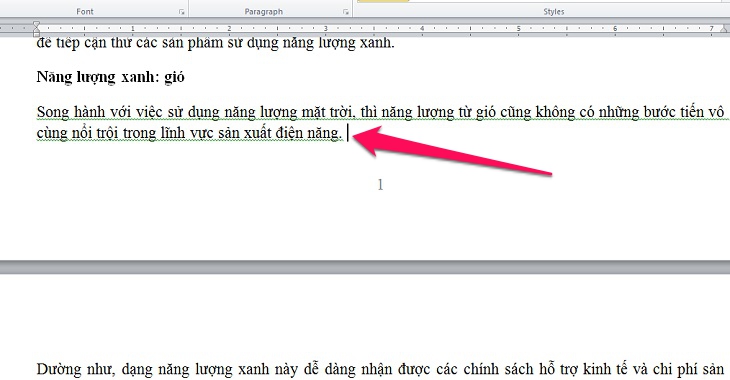730x380 pixels.
Task: Click the first line indent ruler marker
Action: (36, 24)
